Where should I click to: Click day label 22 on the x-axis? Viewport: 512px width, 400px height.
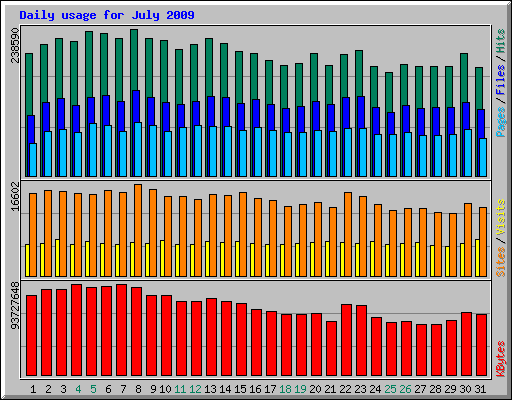345,389
